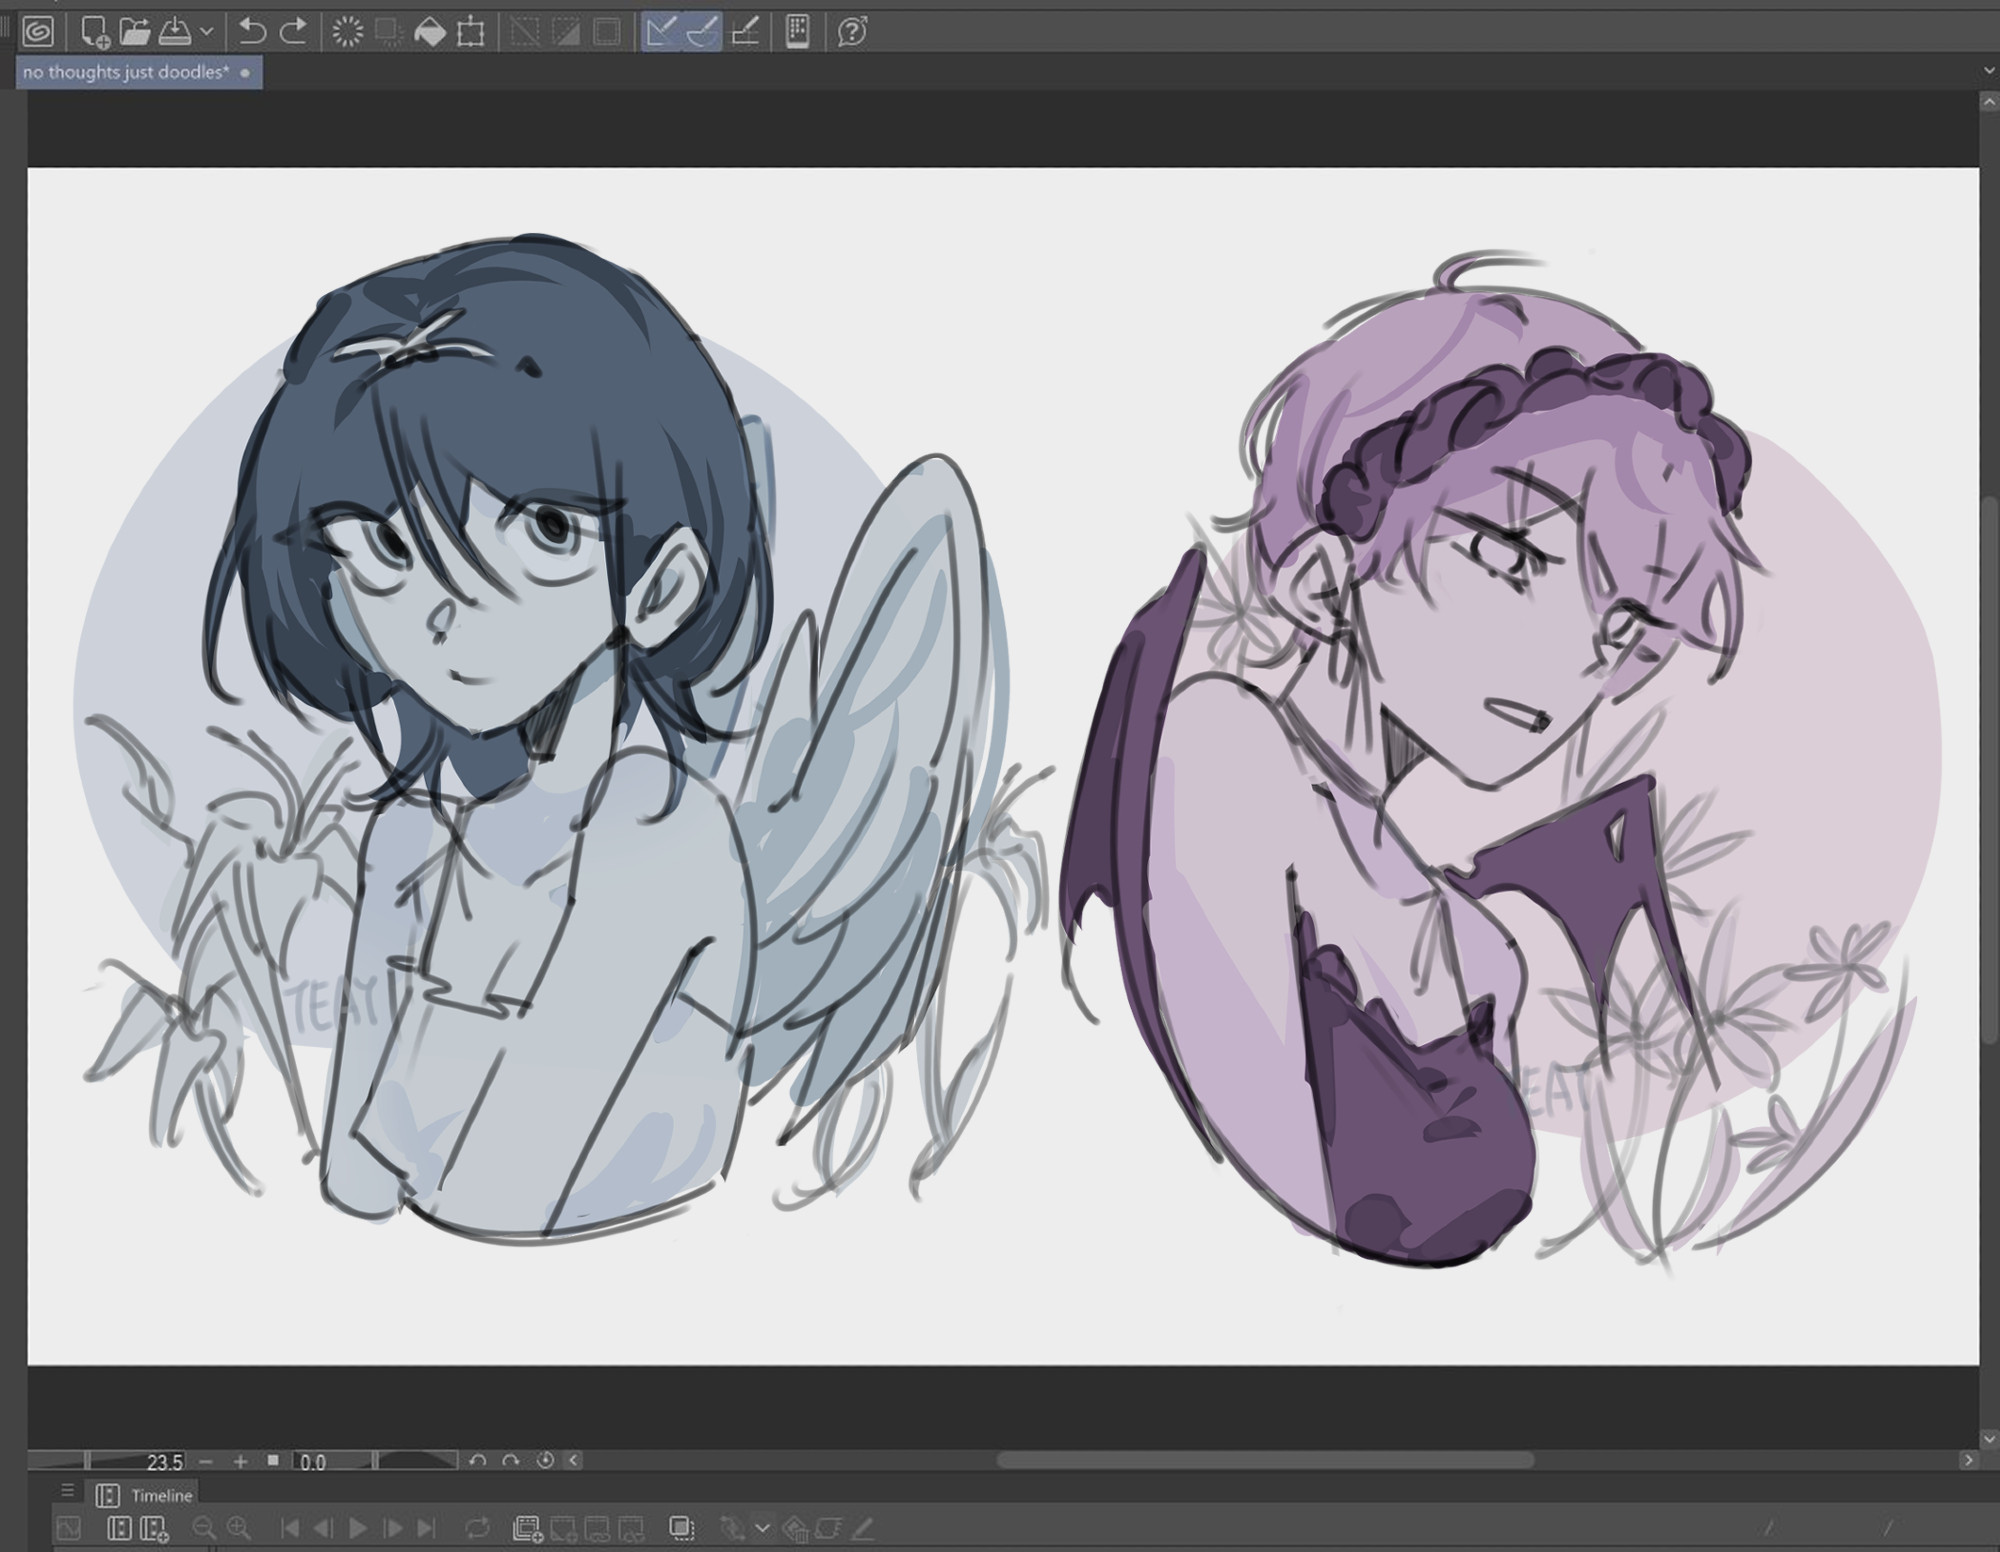Open Clip Studio support help icon
The height and width of the screenshot is (1552, 2000).
[852, 32]
